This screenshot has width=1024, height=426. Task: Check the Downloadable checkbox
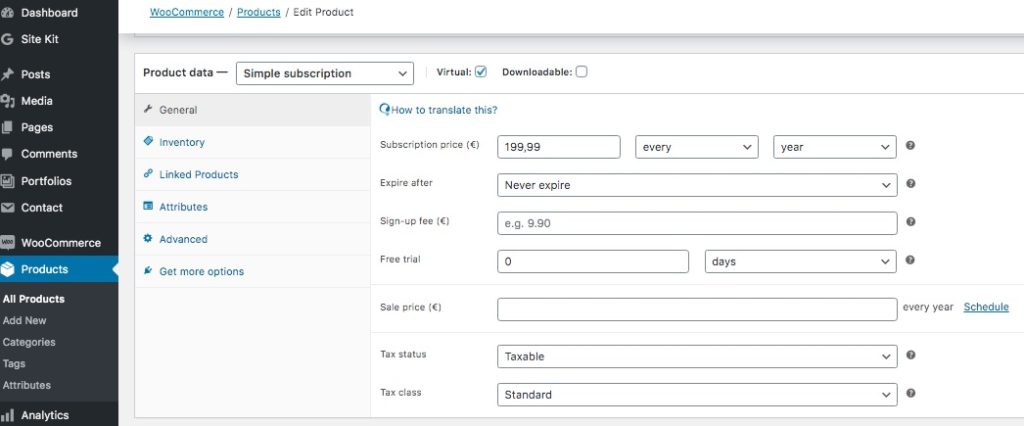pos(581,72)
